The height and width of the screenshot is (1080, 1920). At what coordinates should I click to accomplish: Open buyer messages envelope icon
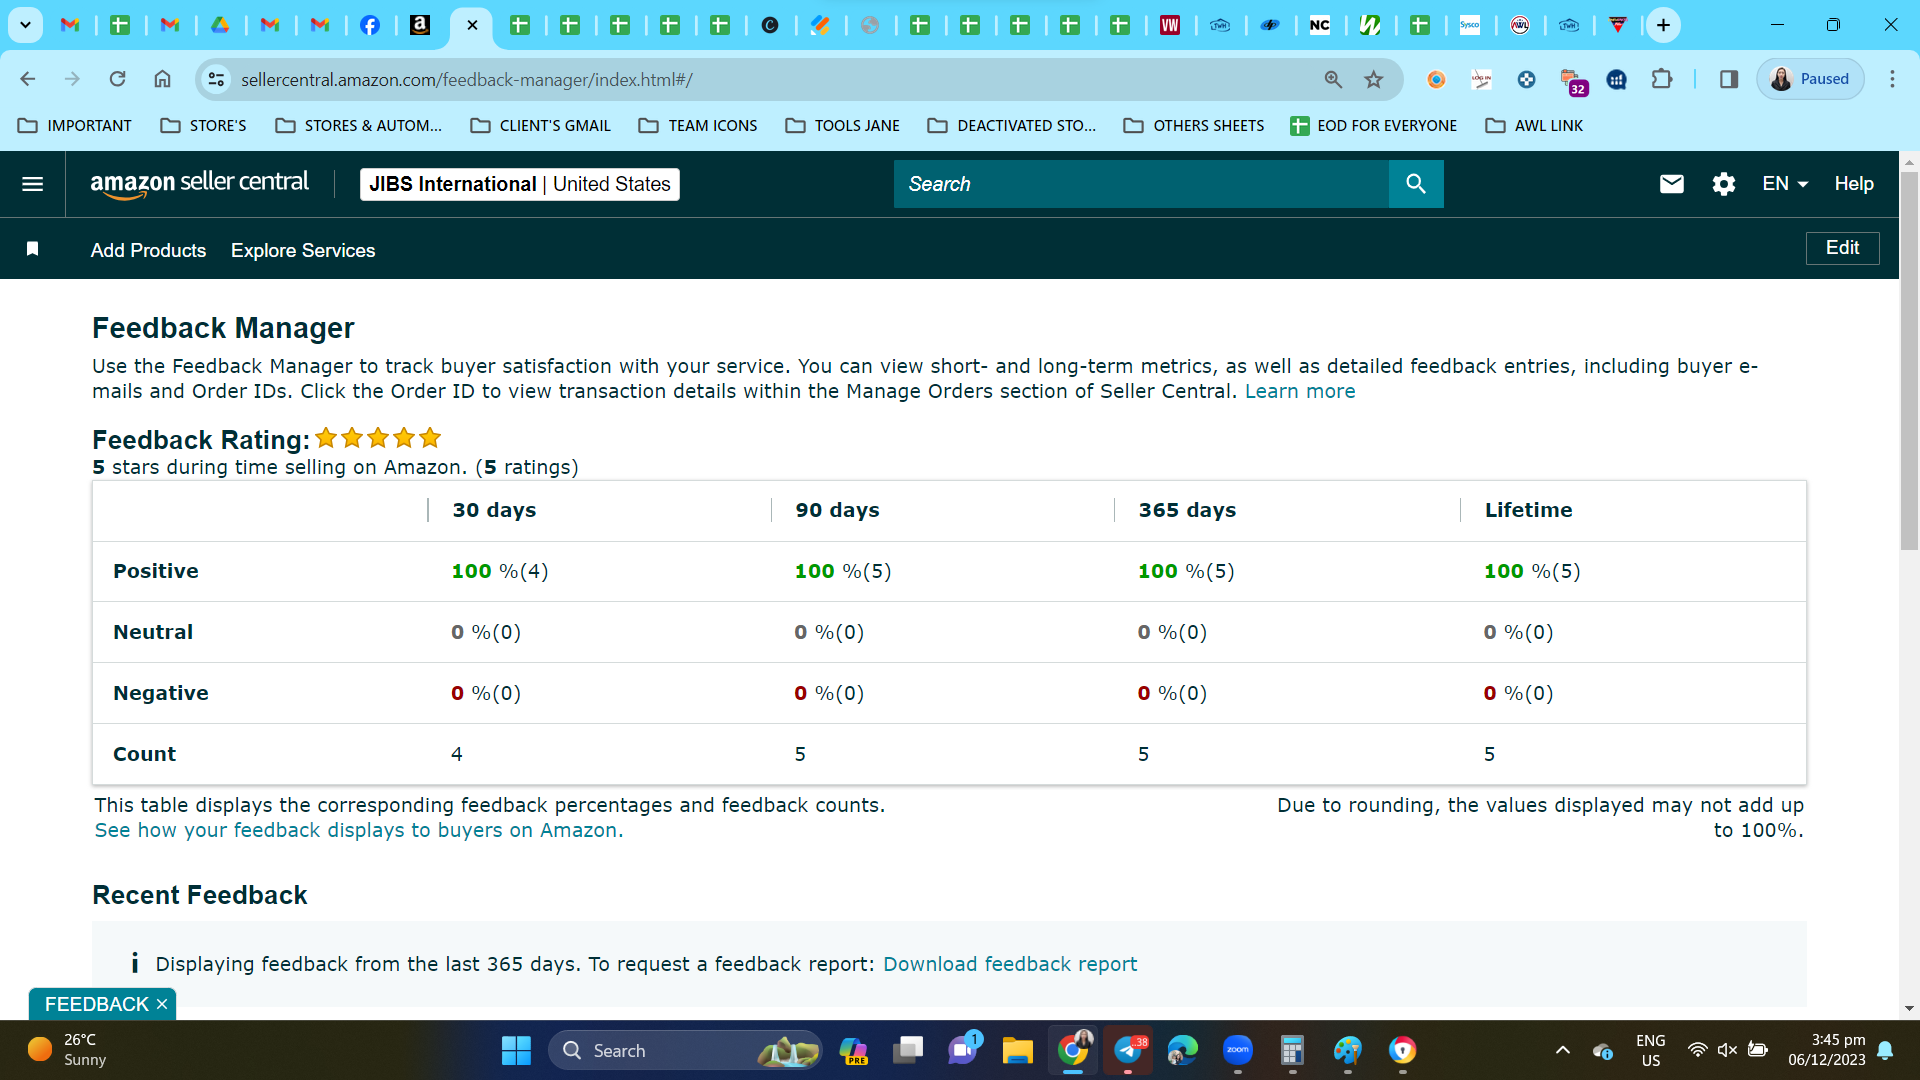pyautogui.click(x=1672, y=184)
